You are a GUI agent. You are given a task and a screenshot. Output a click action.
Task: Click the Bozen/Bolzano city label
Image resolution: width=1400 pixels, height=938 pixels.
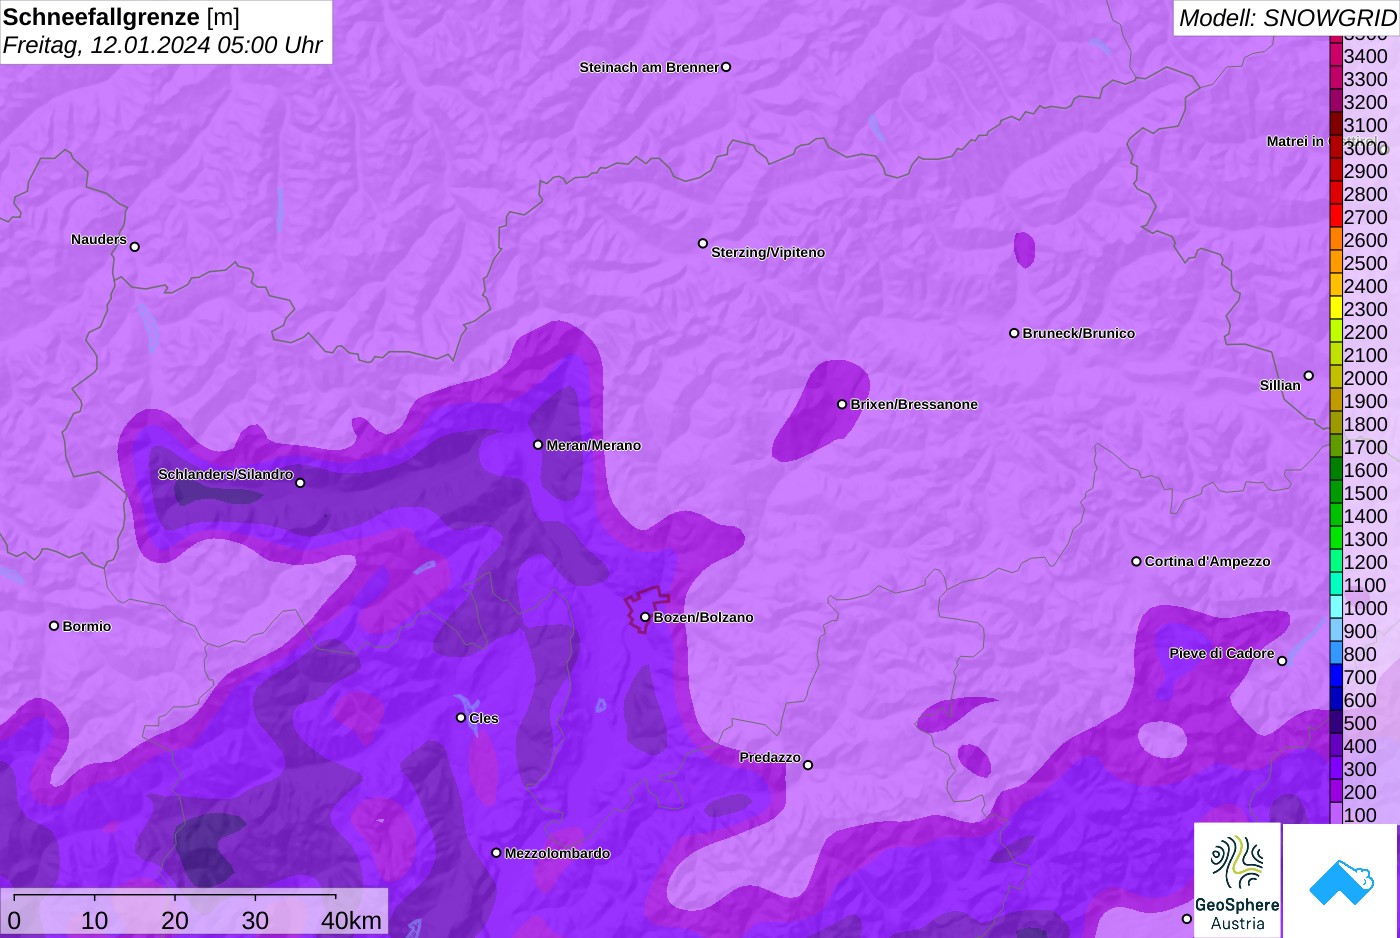(x=704, y=617)
